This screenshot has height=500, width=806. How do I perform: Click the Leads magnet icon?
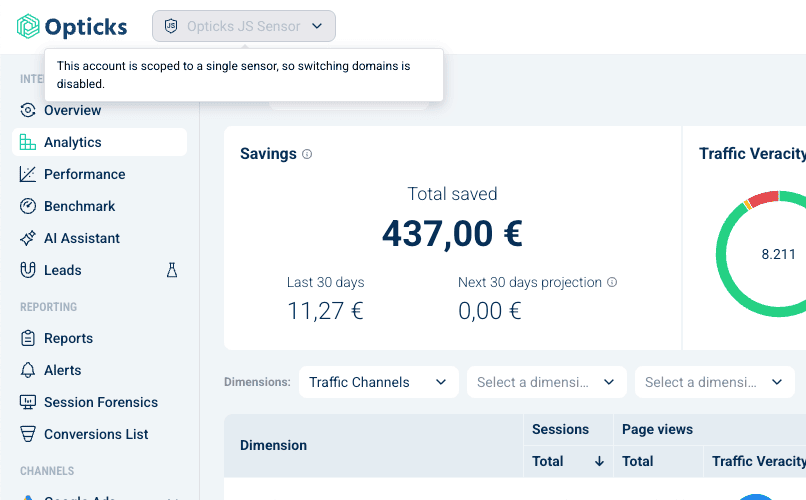click(28, 270)
